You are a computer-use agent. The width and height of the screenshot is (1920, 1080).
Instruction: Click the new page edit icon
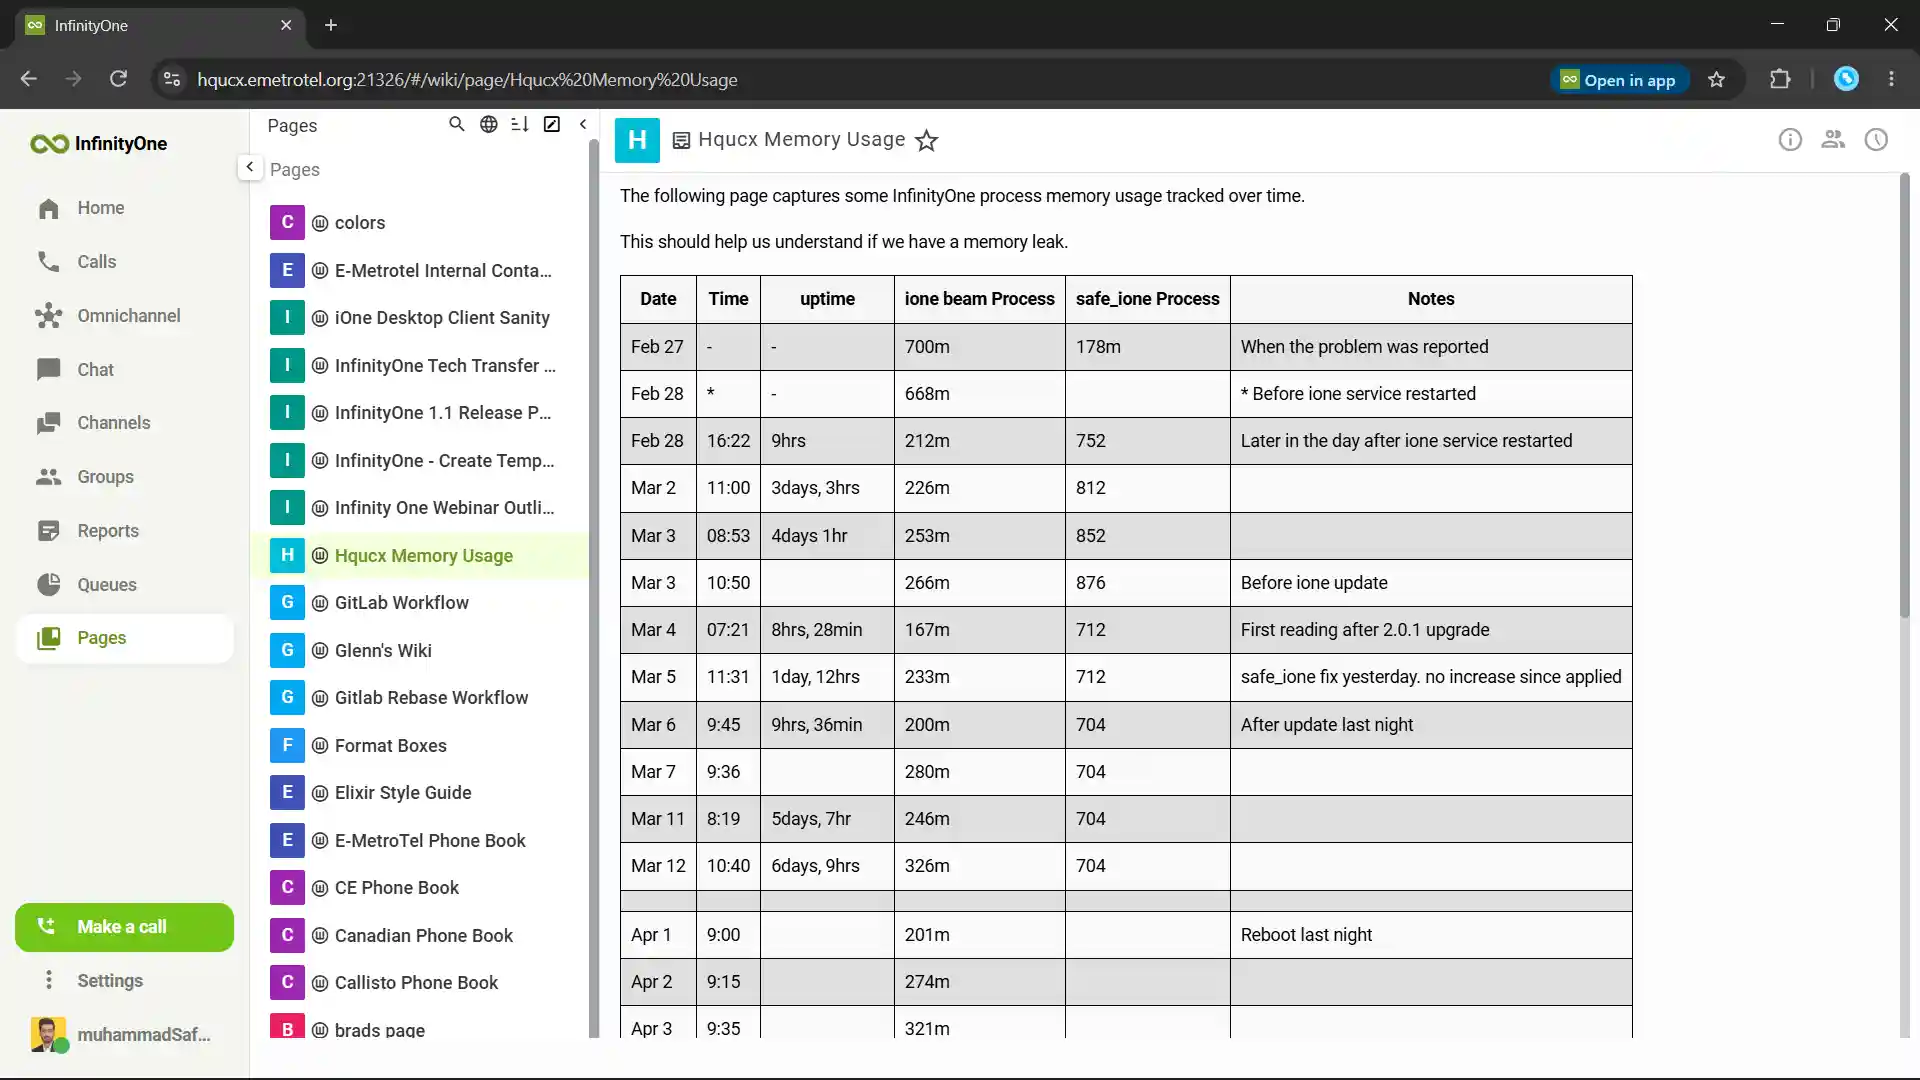pos(552,125)
